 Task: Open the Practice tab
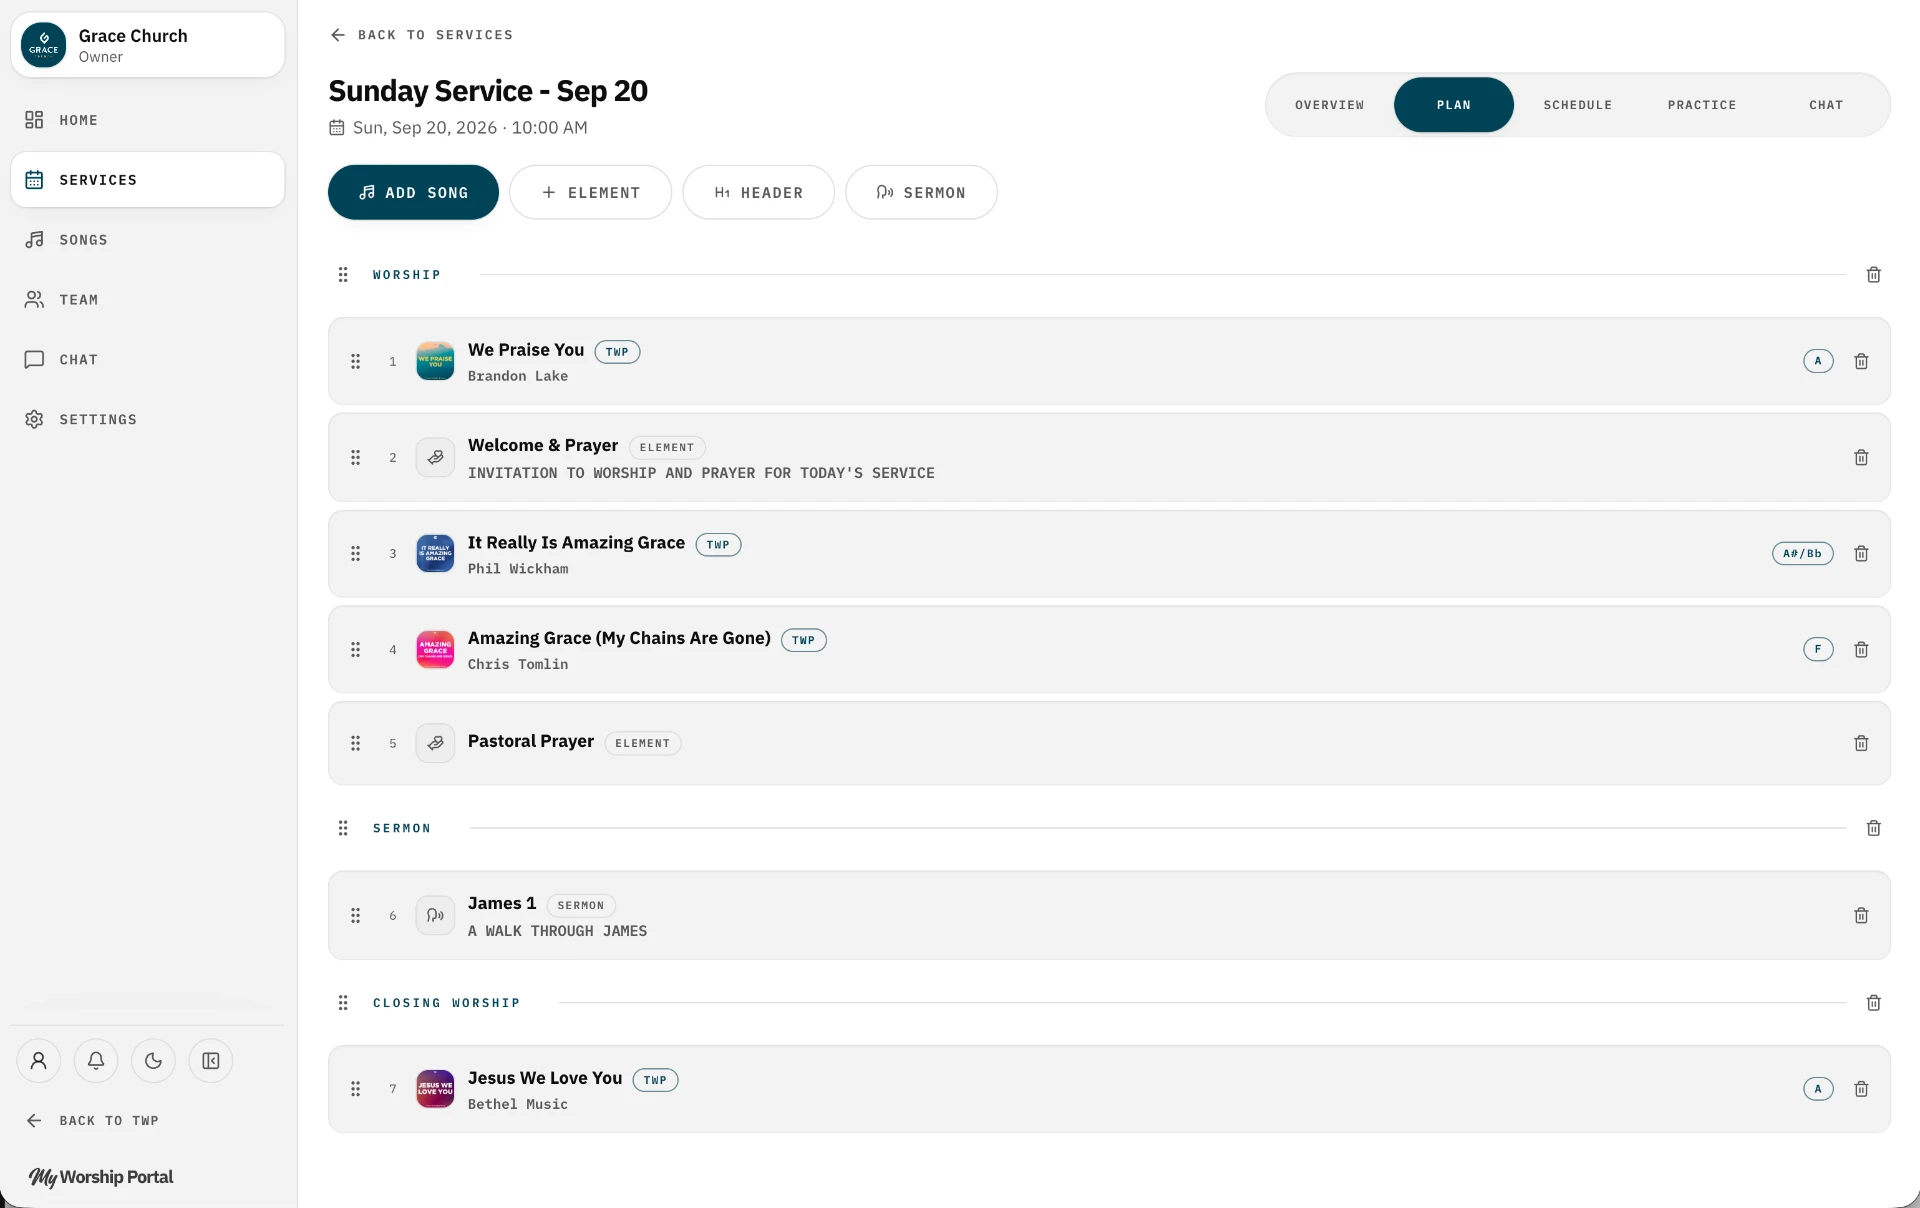[1701, 105]
